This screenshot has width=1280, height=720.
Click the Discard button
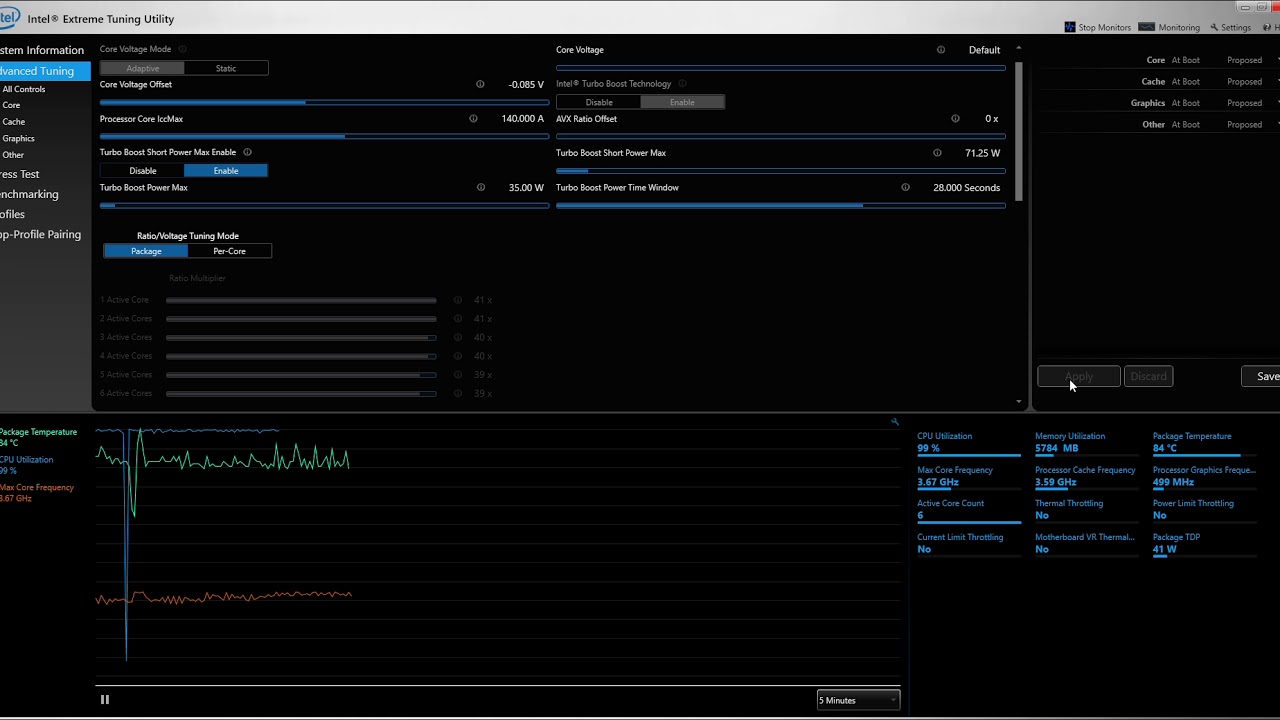[x=1148, y=377]
